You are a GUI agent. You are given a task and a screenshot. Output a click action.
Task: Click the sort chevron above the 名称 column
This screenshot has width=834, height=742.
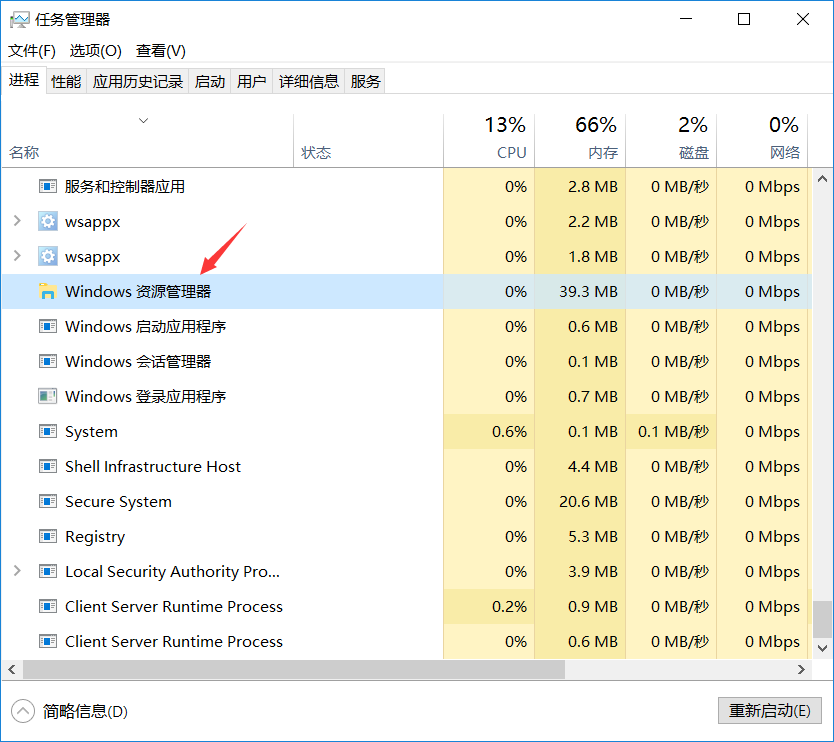tap(143, 121)
